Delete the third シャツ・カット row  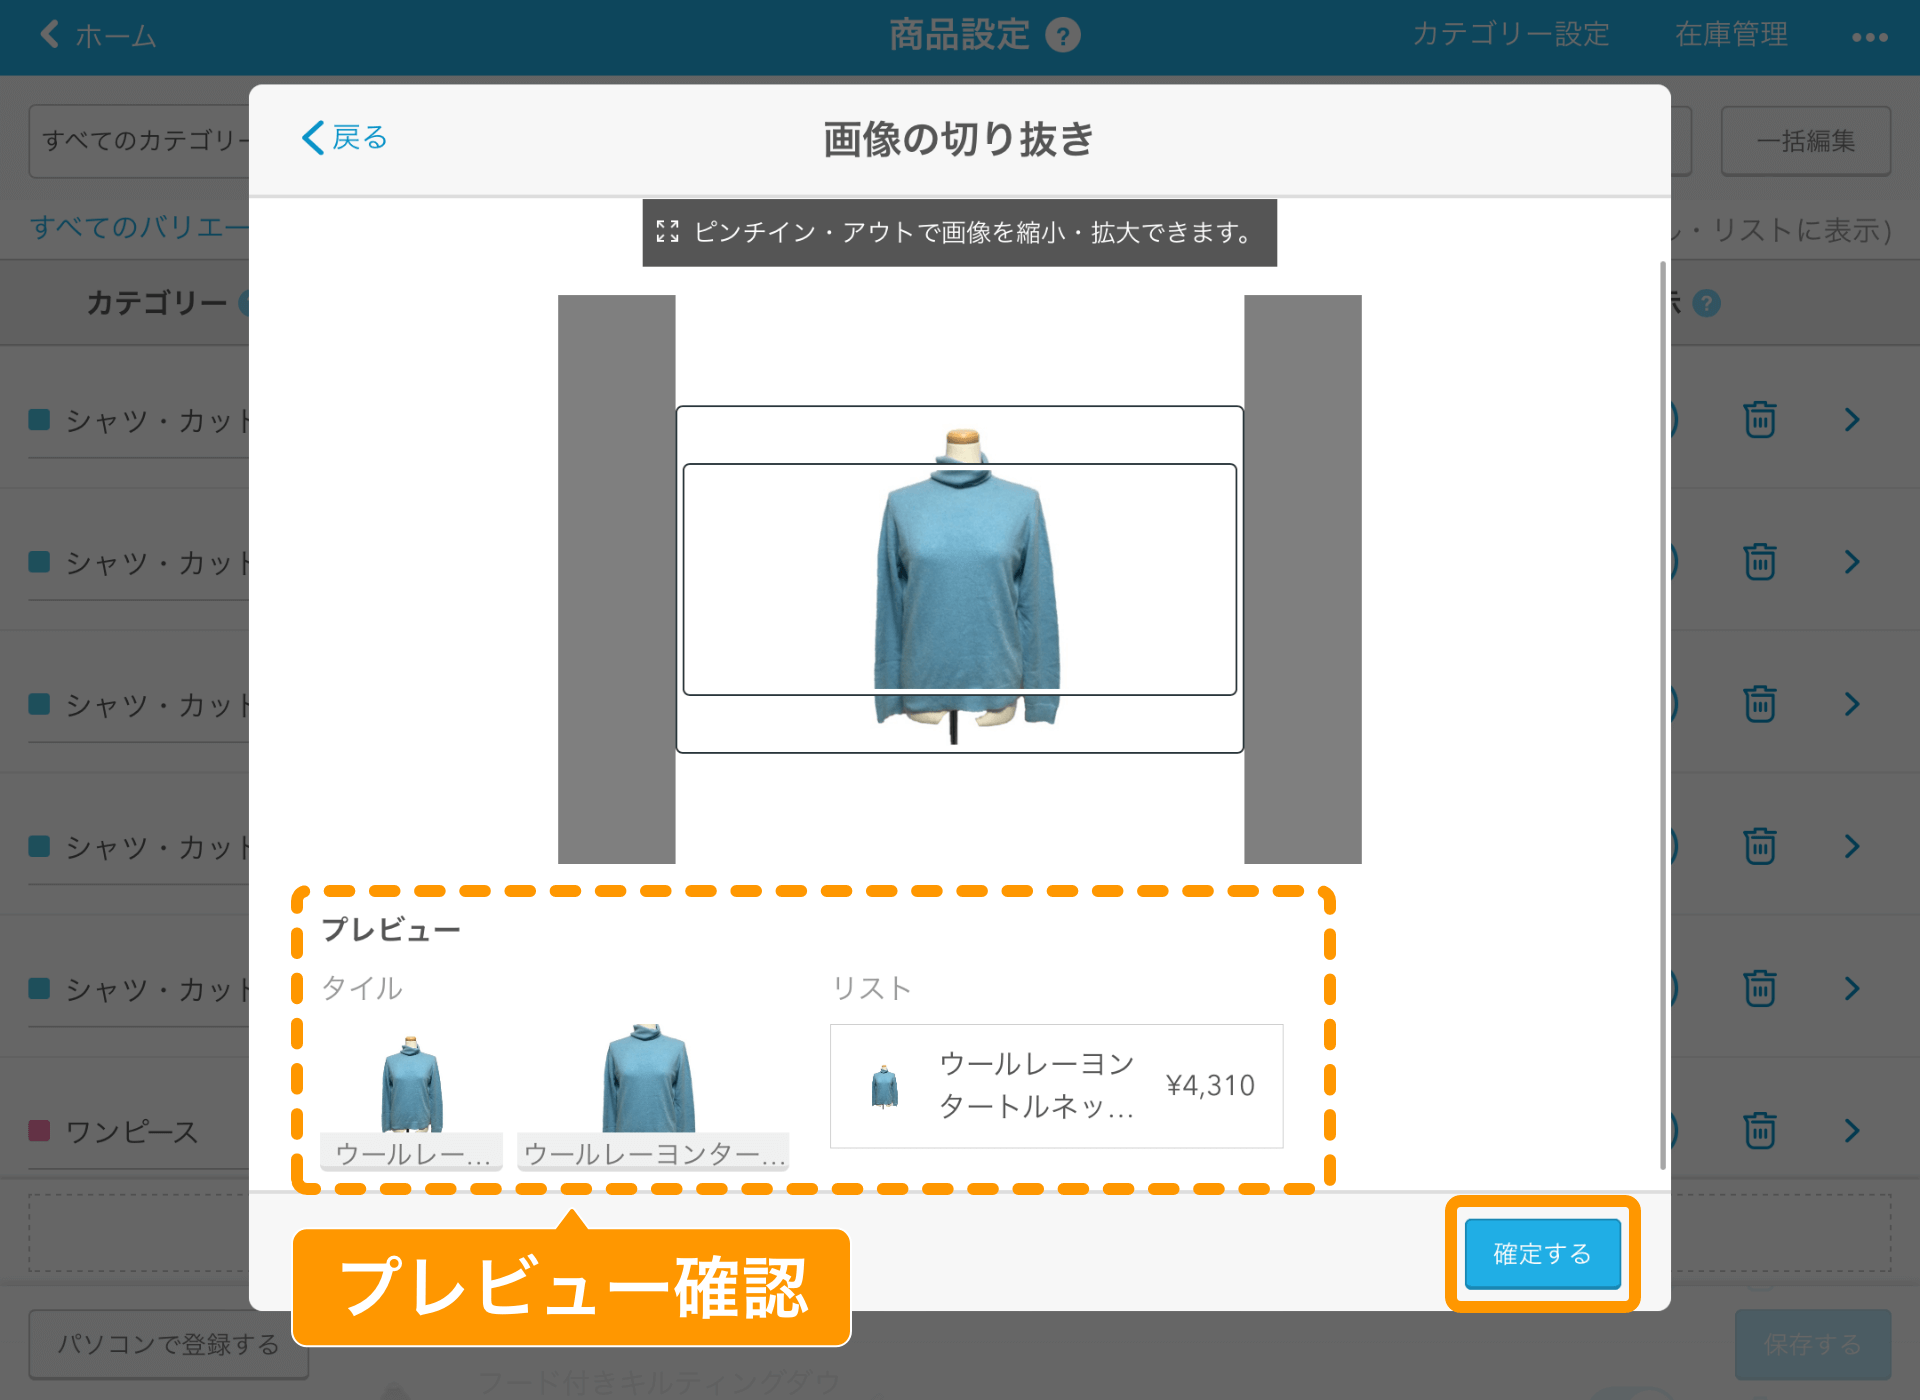1760,703
